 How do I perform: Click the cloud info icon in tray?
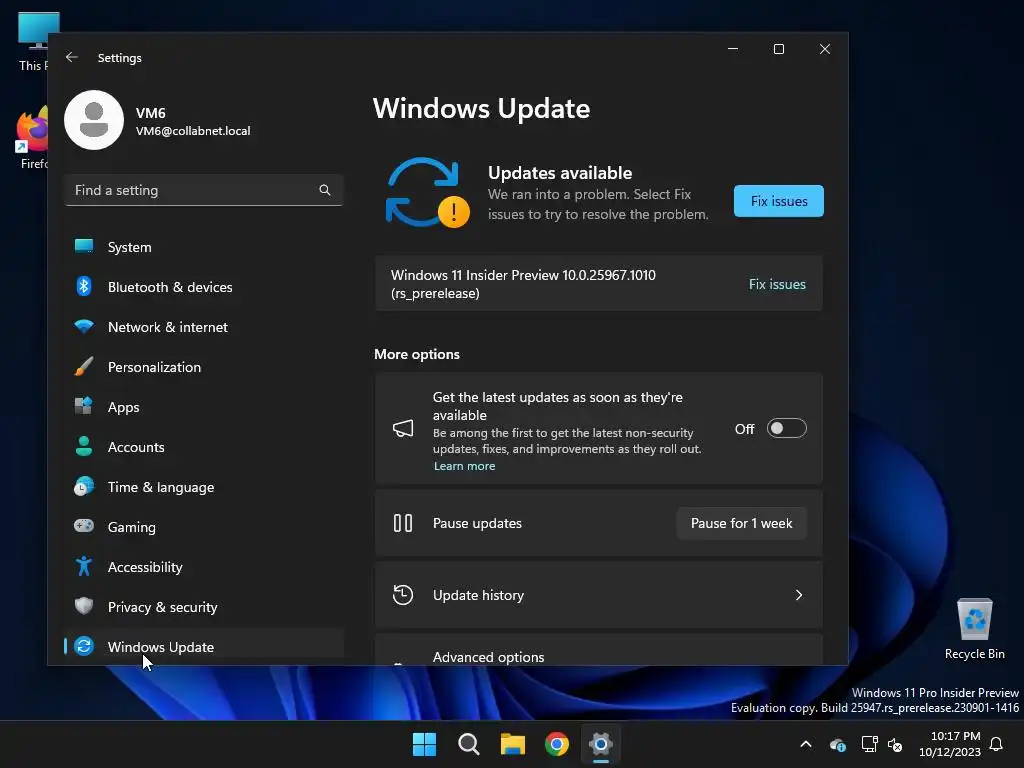(838, 744)
